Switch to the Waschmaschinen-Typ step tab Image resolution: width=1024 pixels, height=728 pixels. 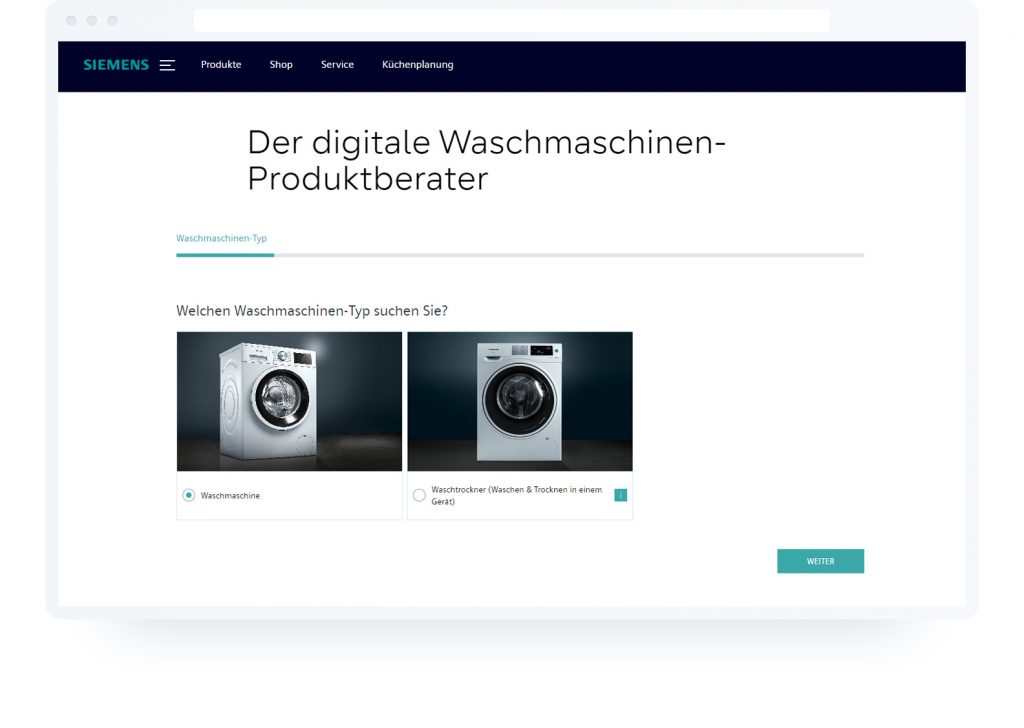click(221, 238)
